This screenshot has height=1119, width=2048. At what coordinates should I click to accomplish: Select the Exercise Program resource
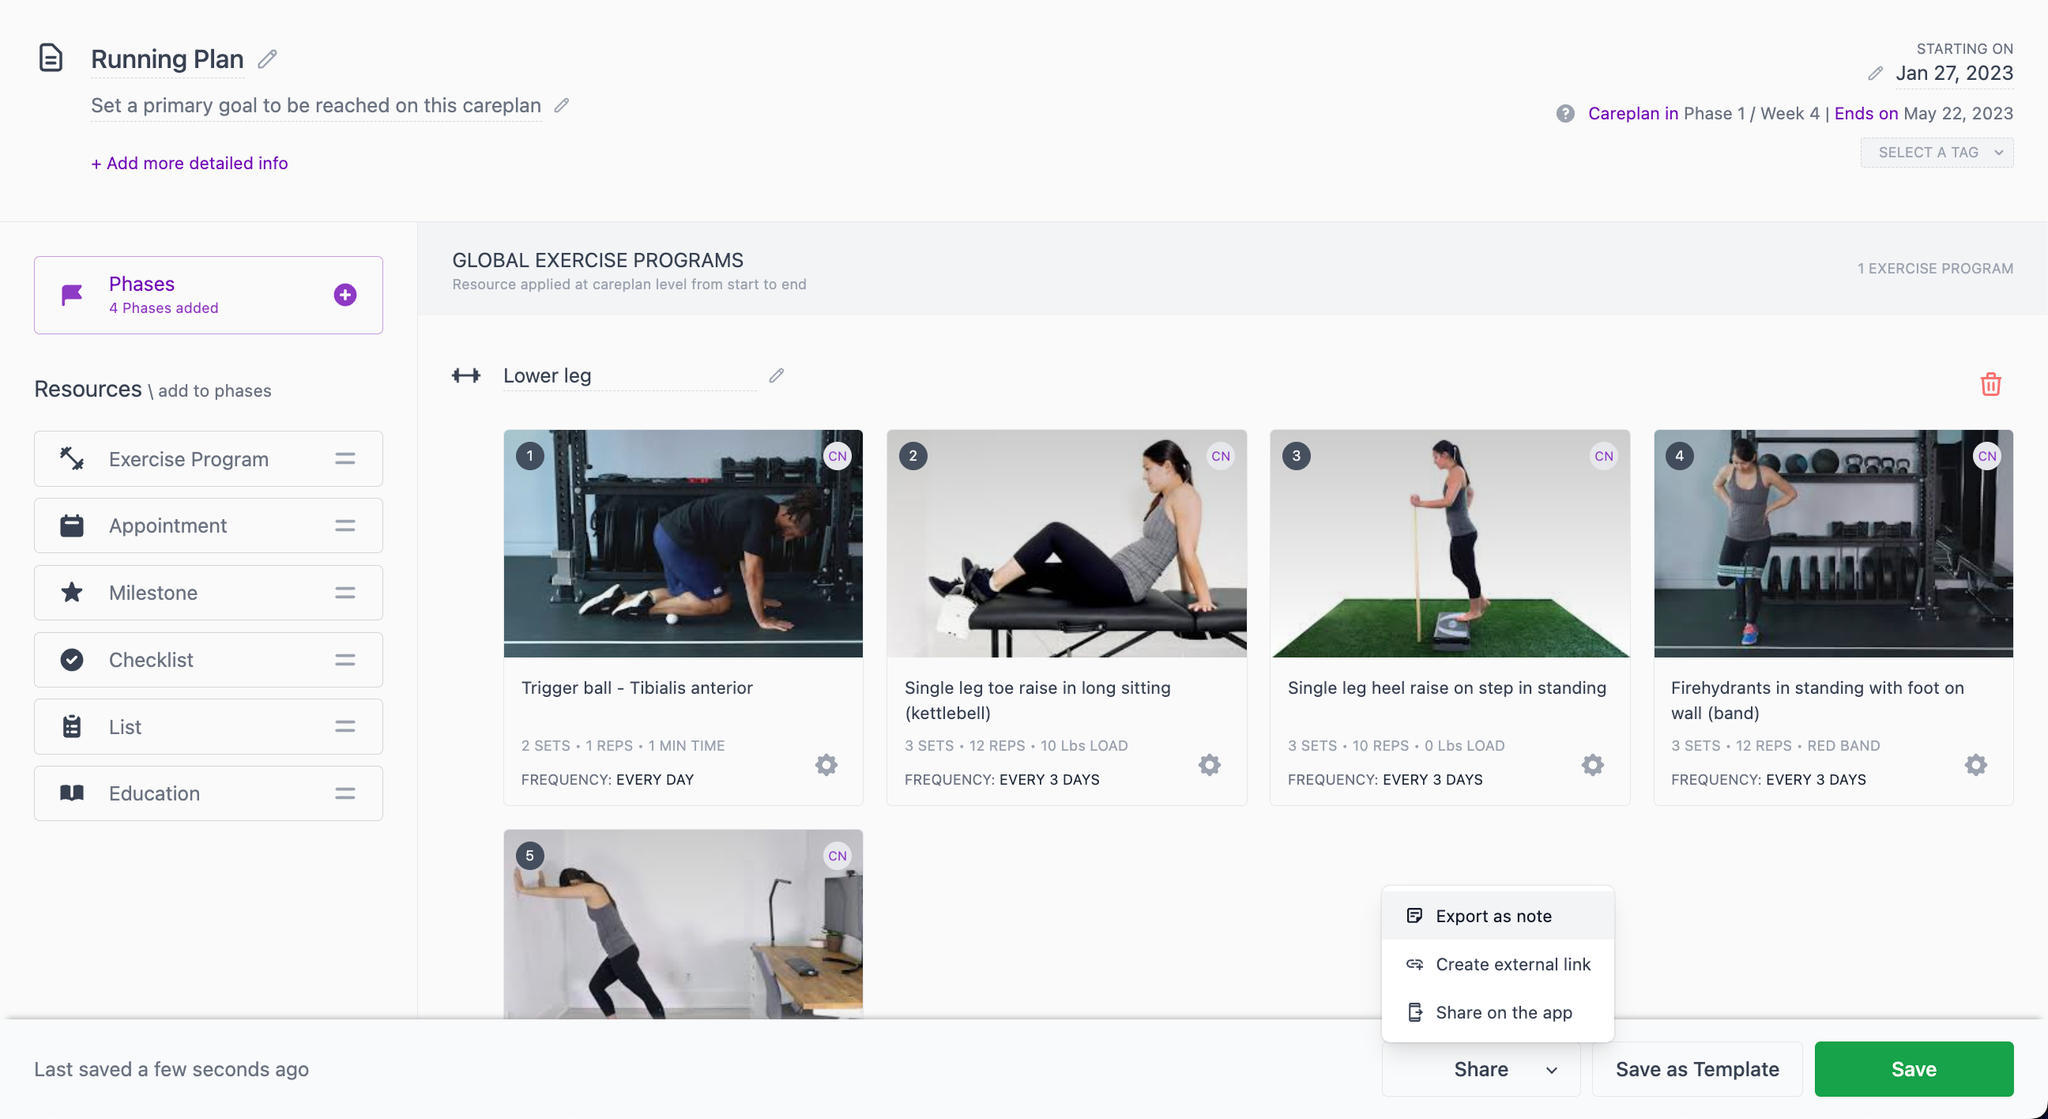208,459
